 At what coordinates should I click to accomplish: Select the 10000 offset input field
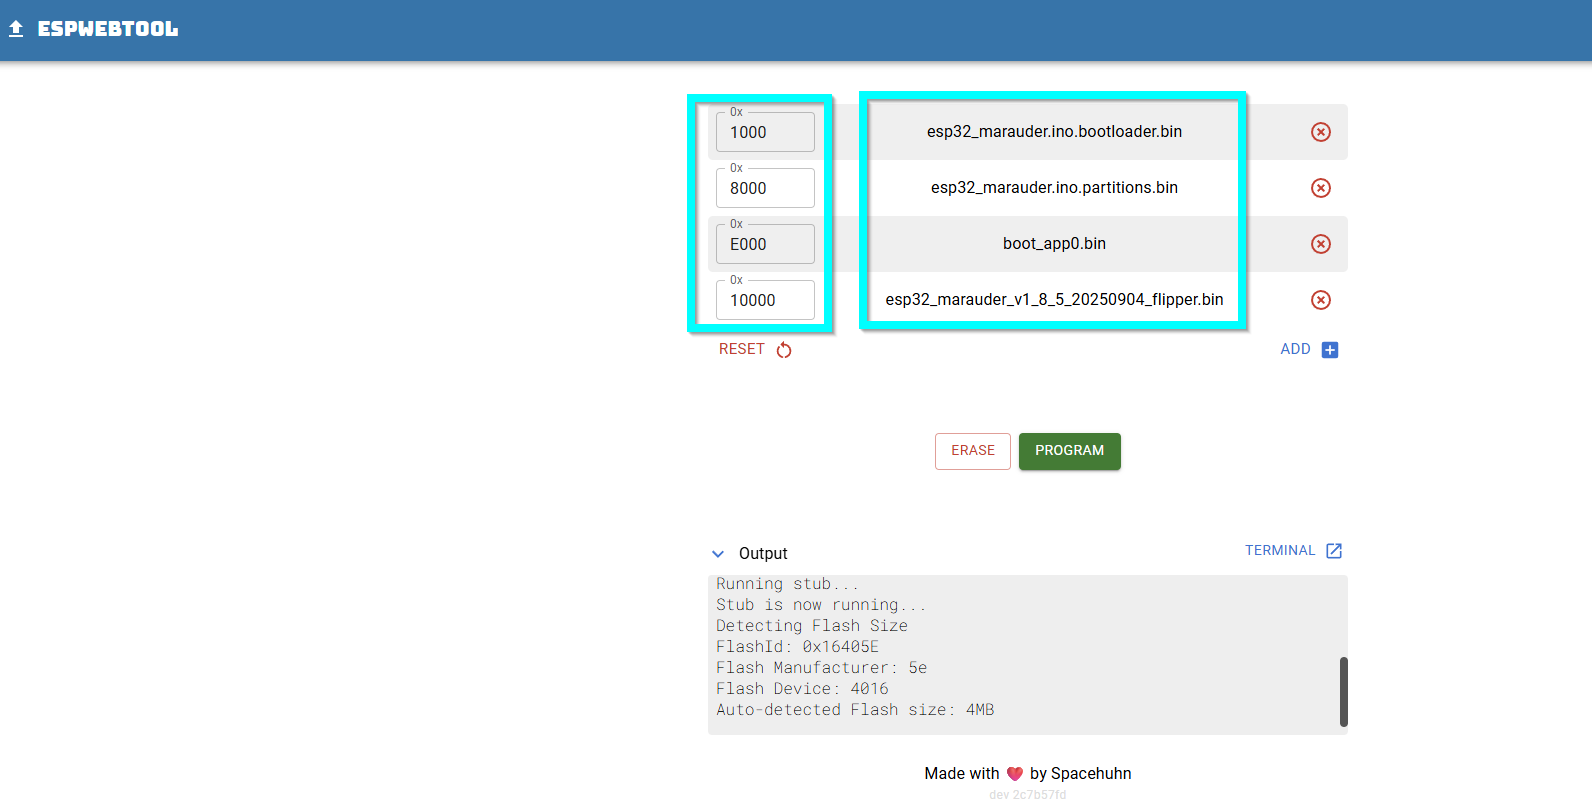coord(765,301)
